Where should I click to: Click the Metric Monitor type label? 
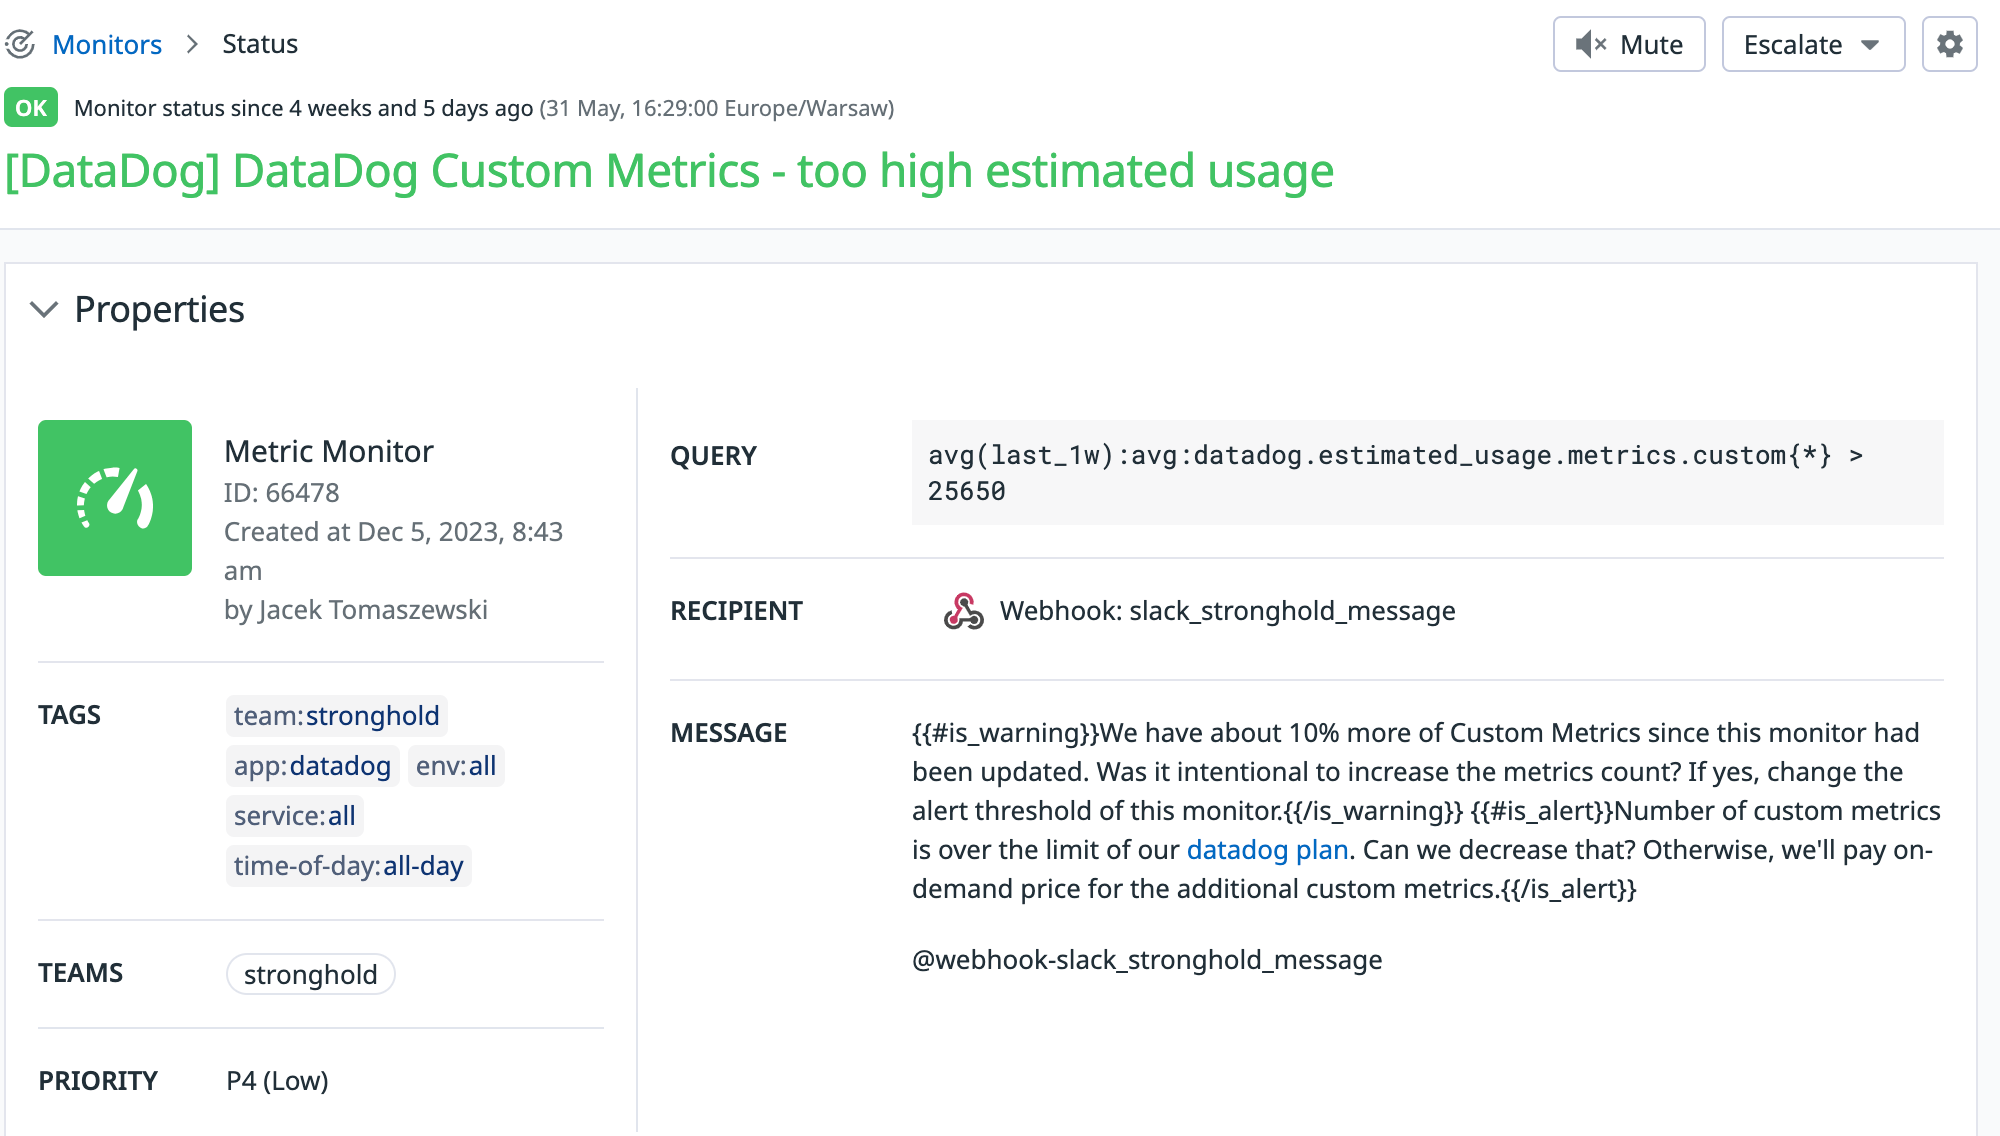[329, 451]
